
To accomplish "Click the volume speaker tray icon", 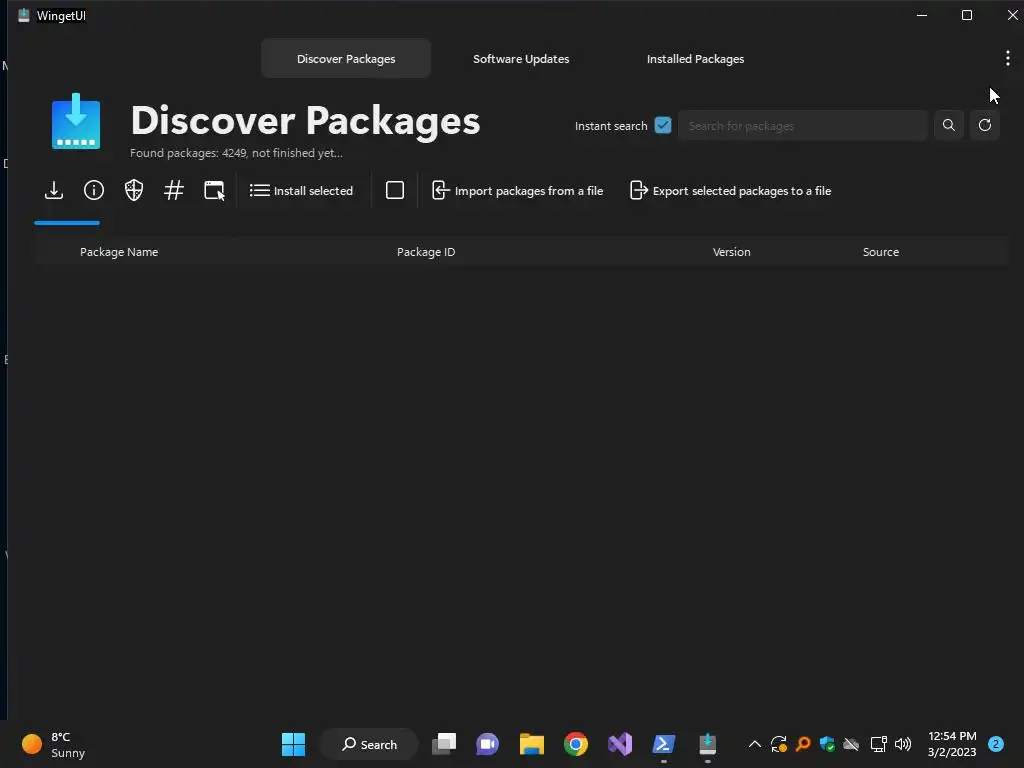I will (x=903, y=744).
